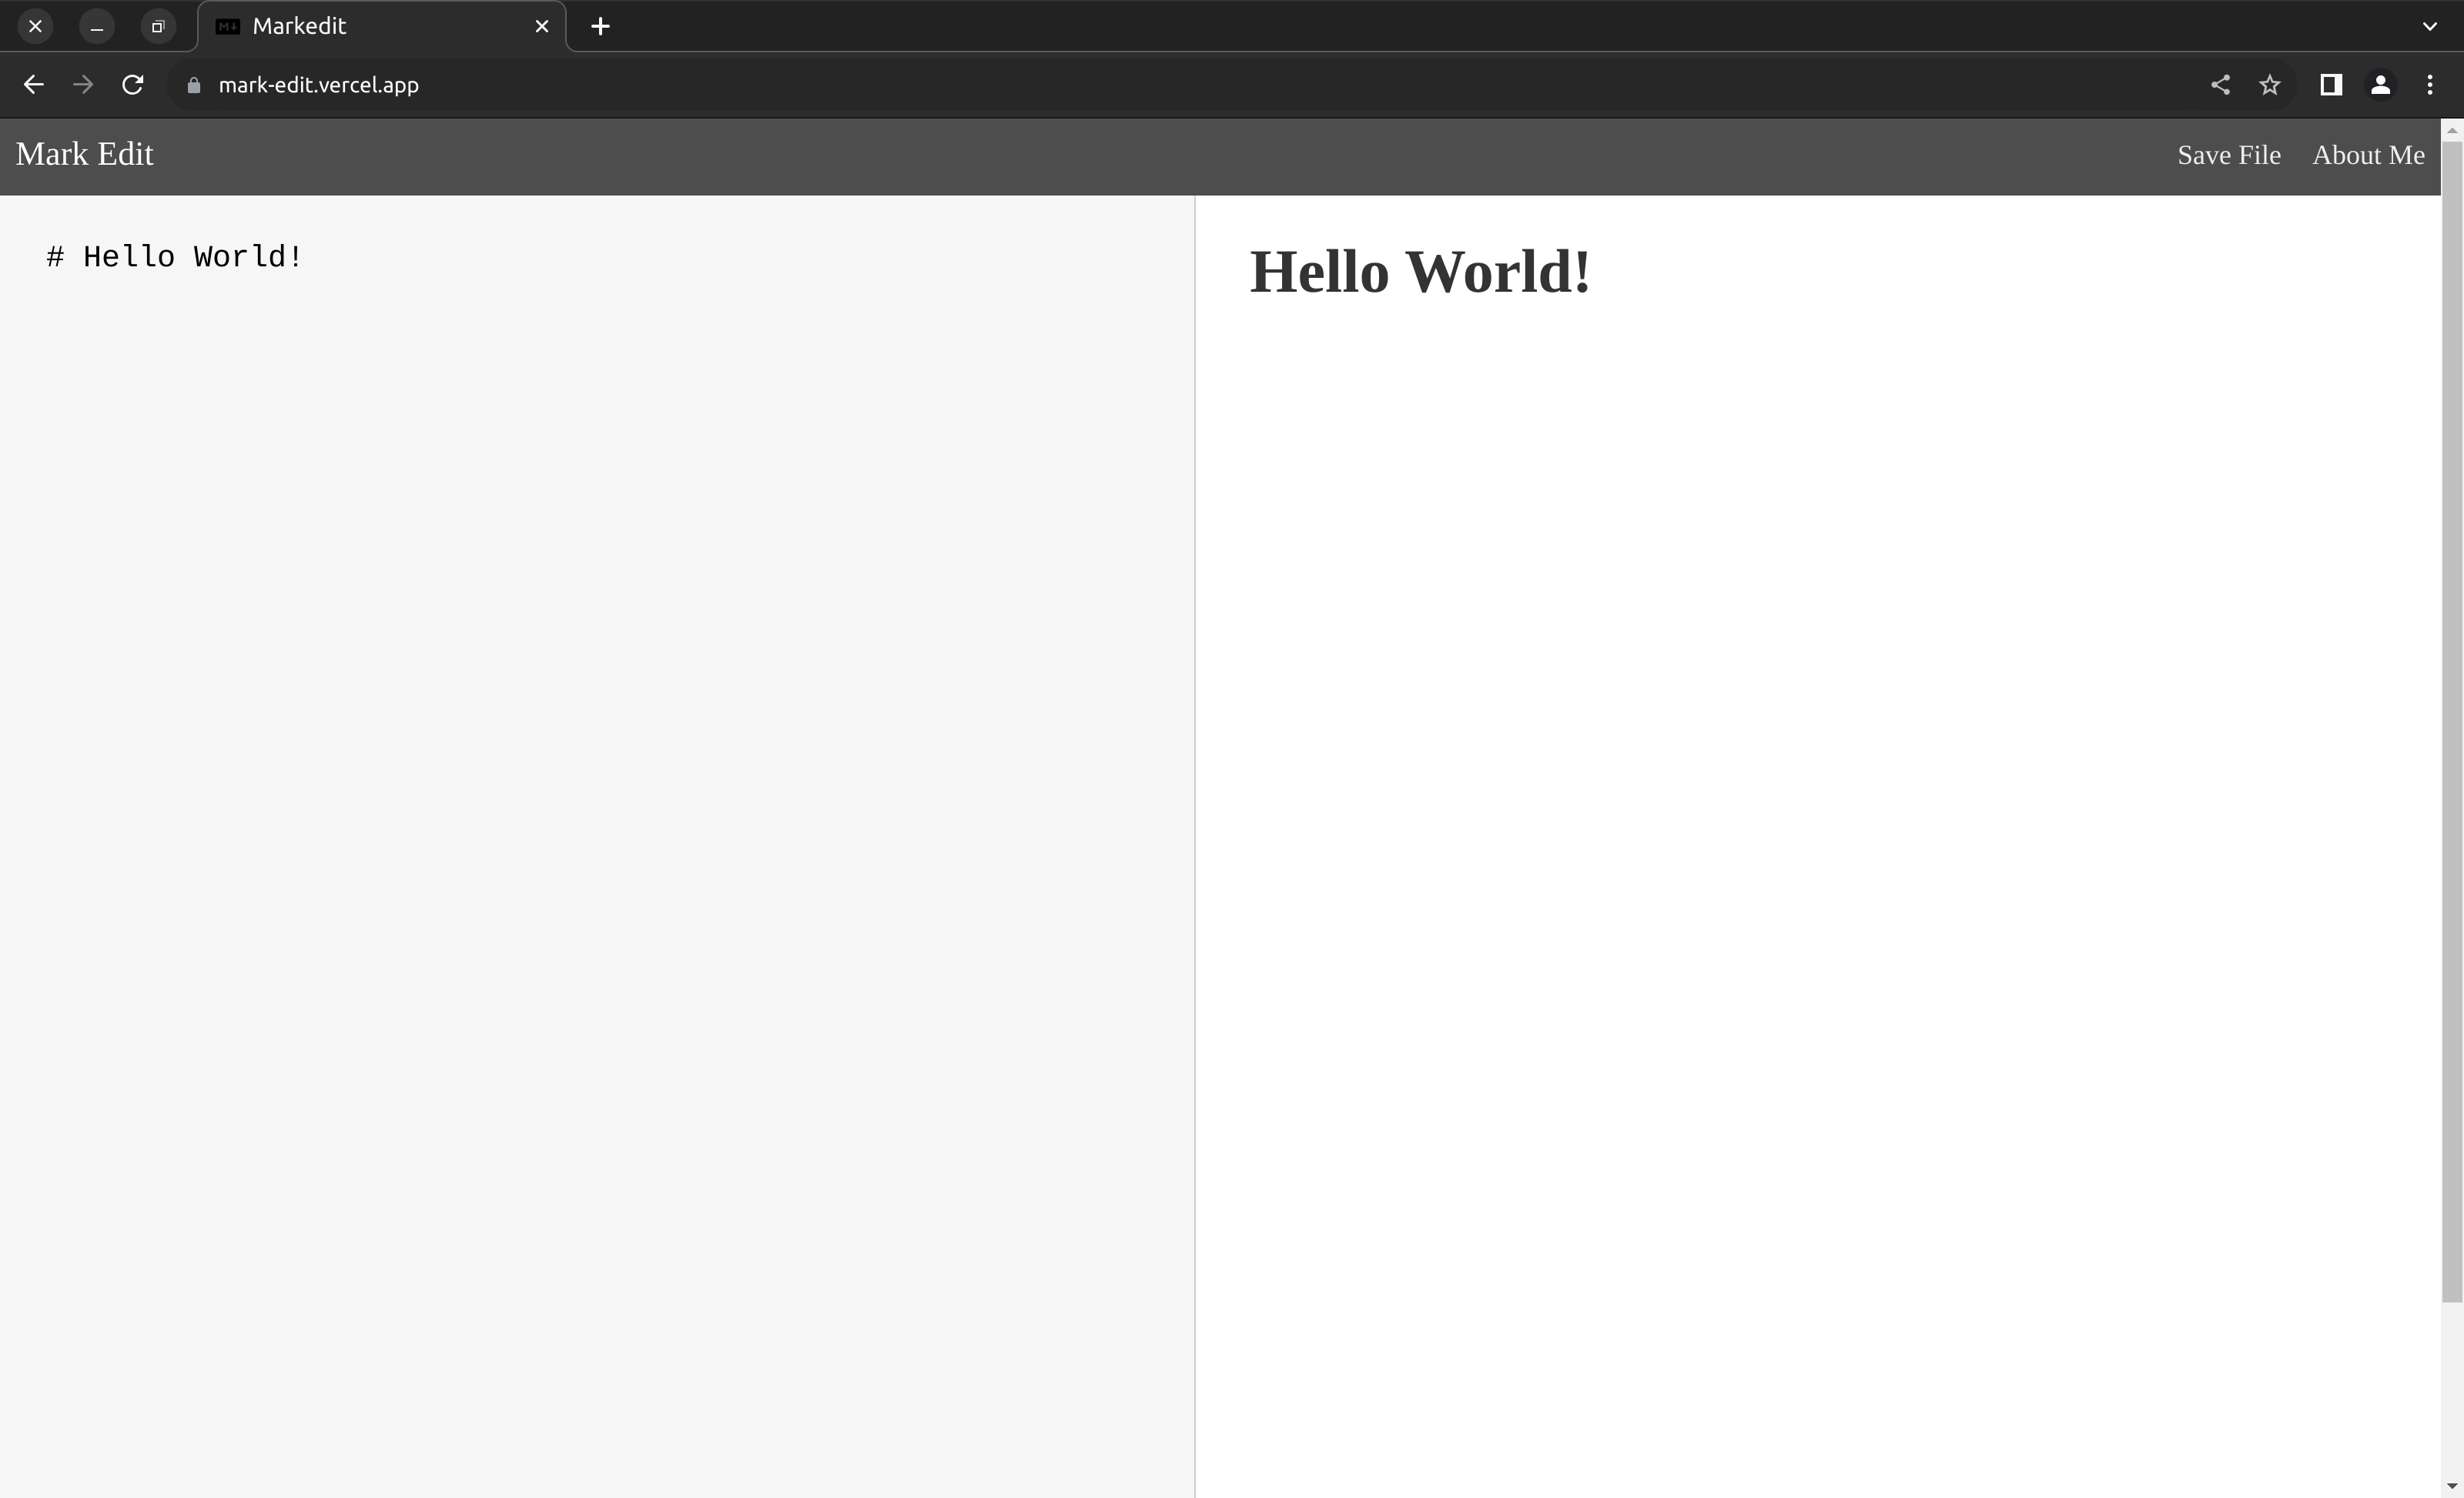Open the About Me link

[x=2368, y=155]
